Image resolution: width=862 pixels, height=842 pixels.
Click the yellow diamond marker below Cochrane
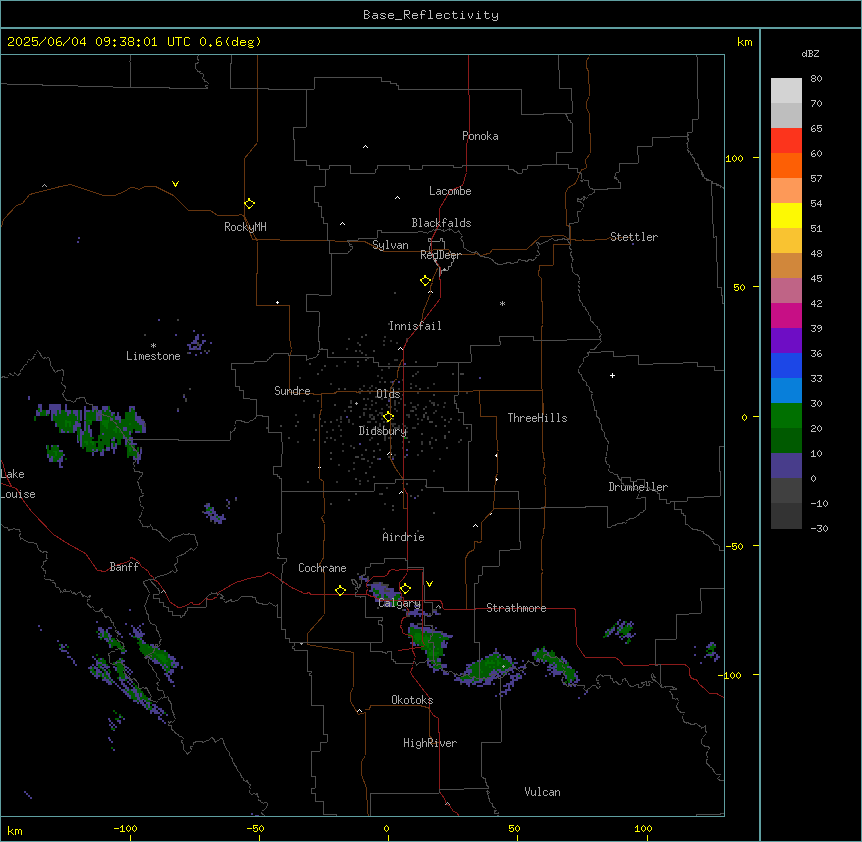(x=340, y=590)
